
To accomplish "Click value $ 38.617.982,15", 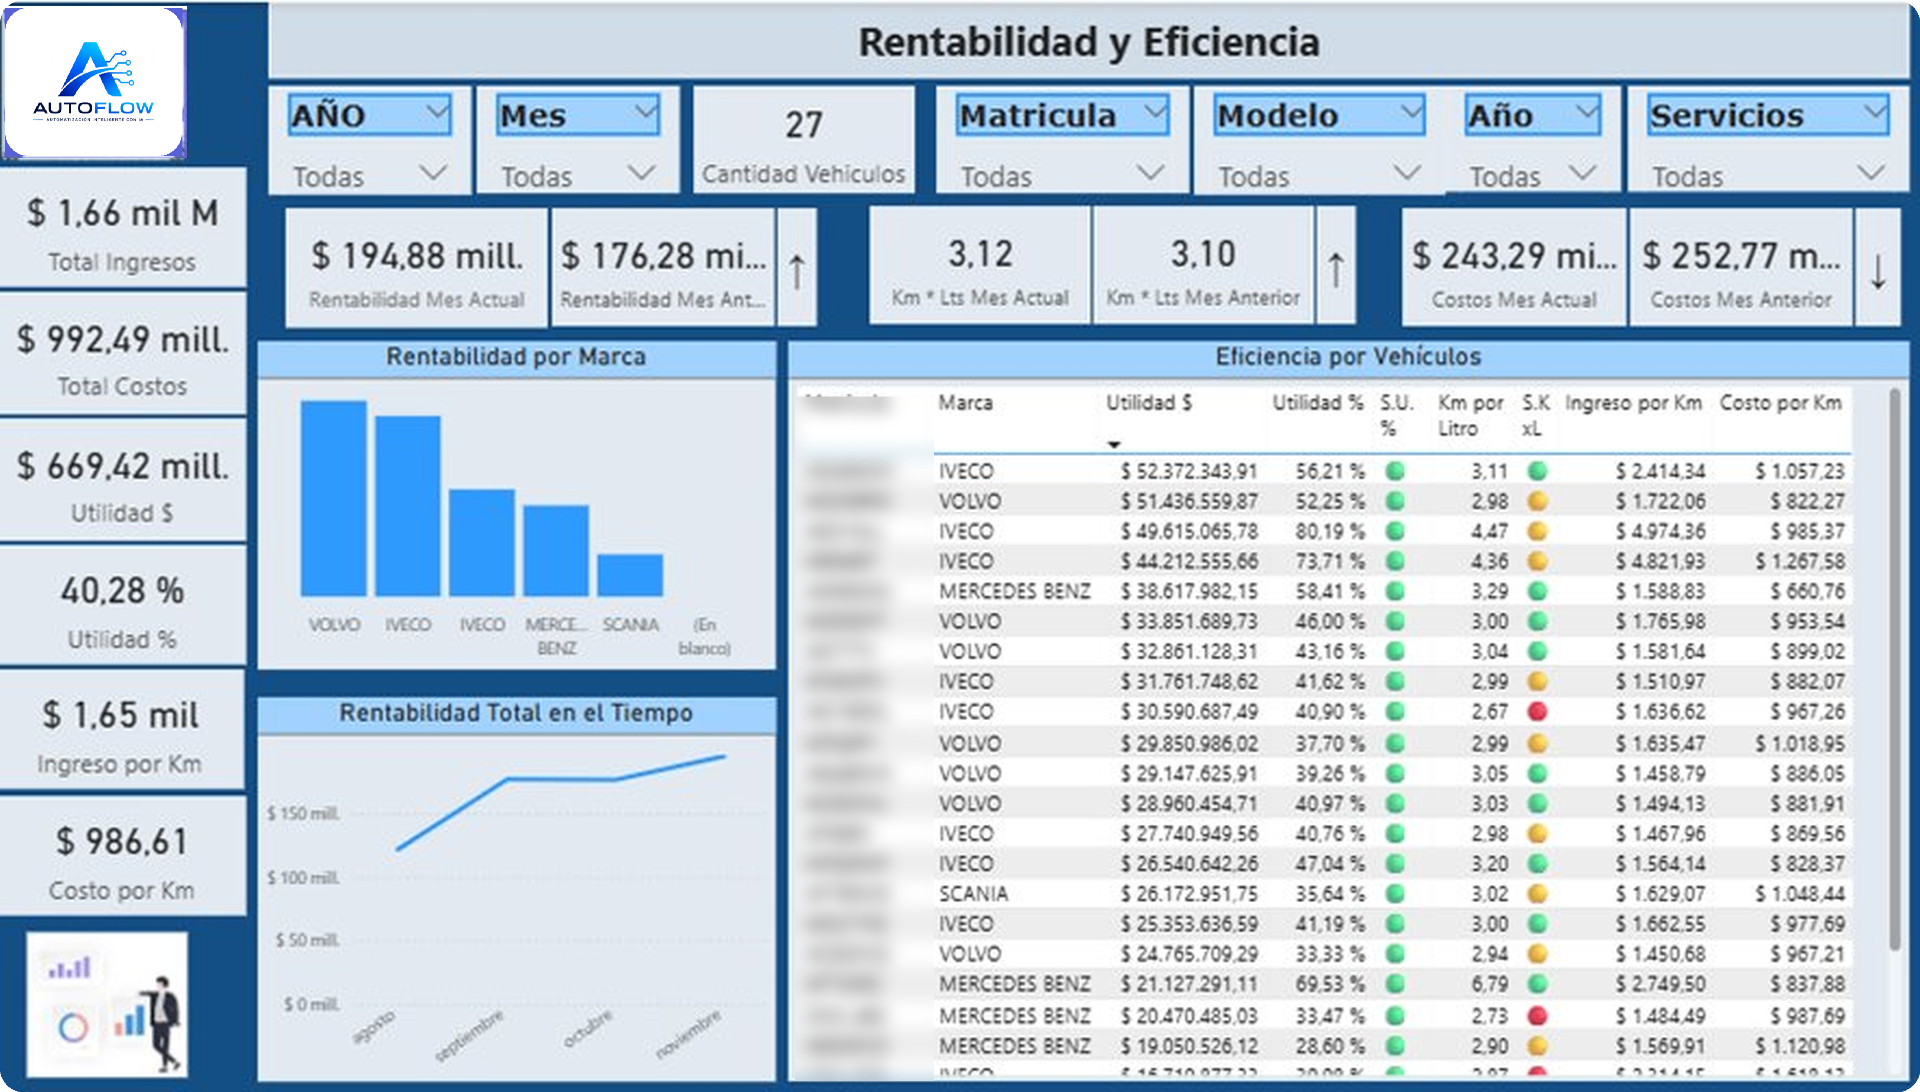I will pos(1188,591).
